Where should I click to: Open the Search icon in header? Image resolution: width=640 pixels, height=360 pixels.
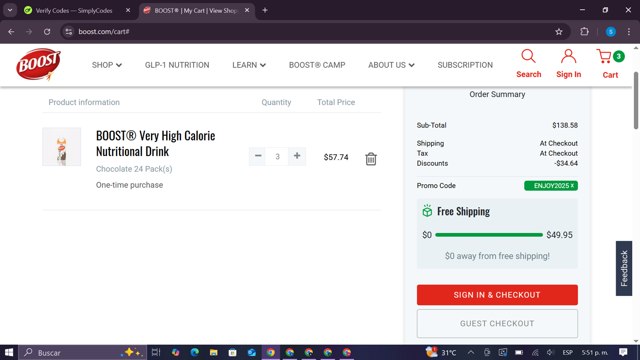click(528, 64)
